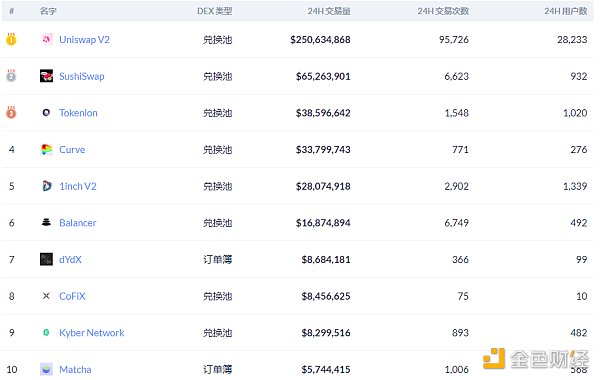Click the gold first-place medal icon
Image resolution: width=600 pixels, height=380 pixels.
(x=11, y=39)
